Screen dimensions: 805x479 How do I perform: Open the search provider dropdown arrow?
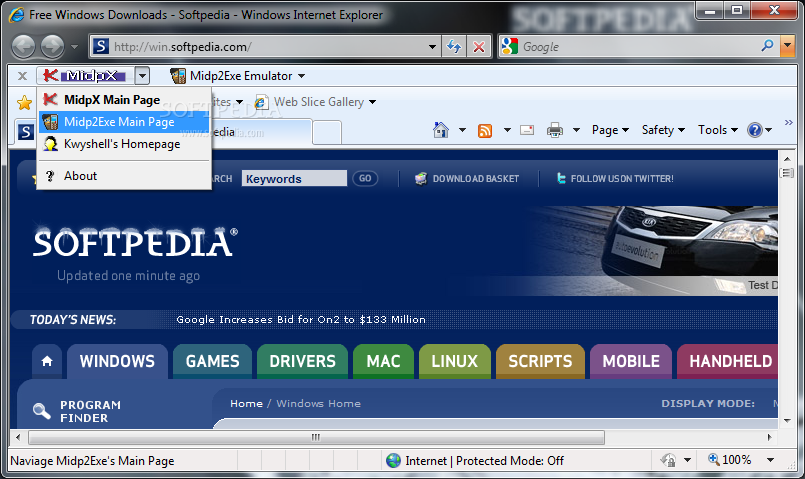point(787,46)
